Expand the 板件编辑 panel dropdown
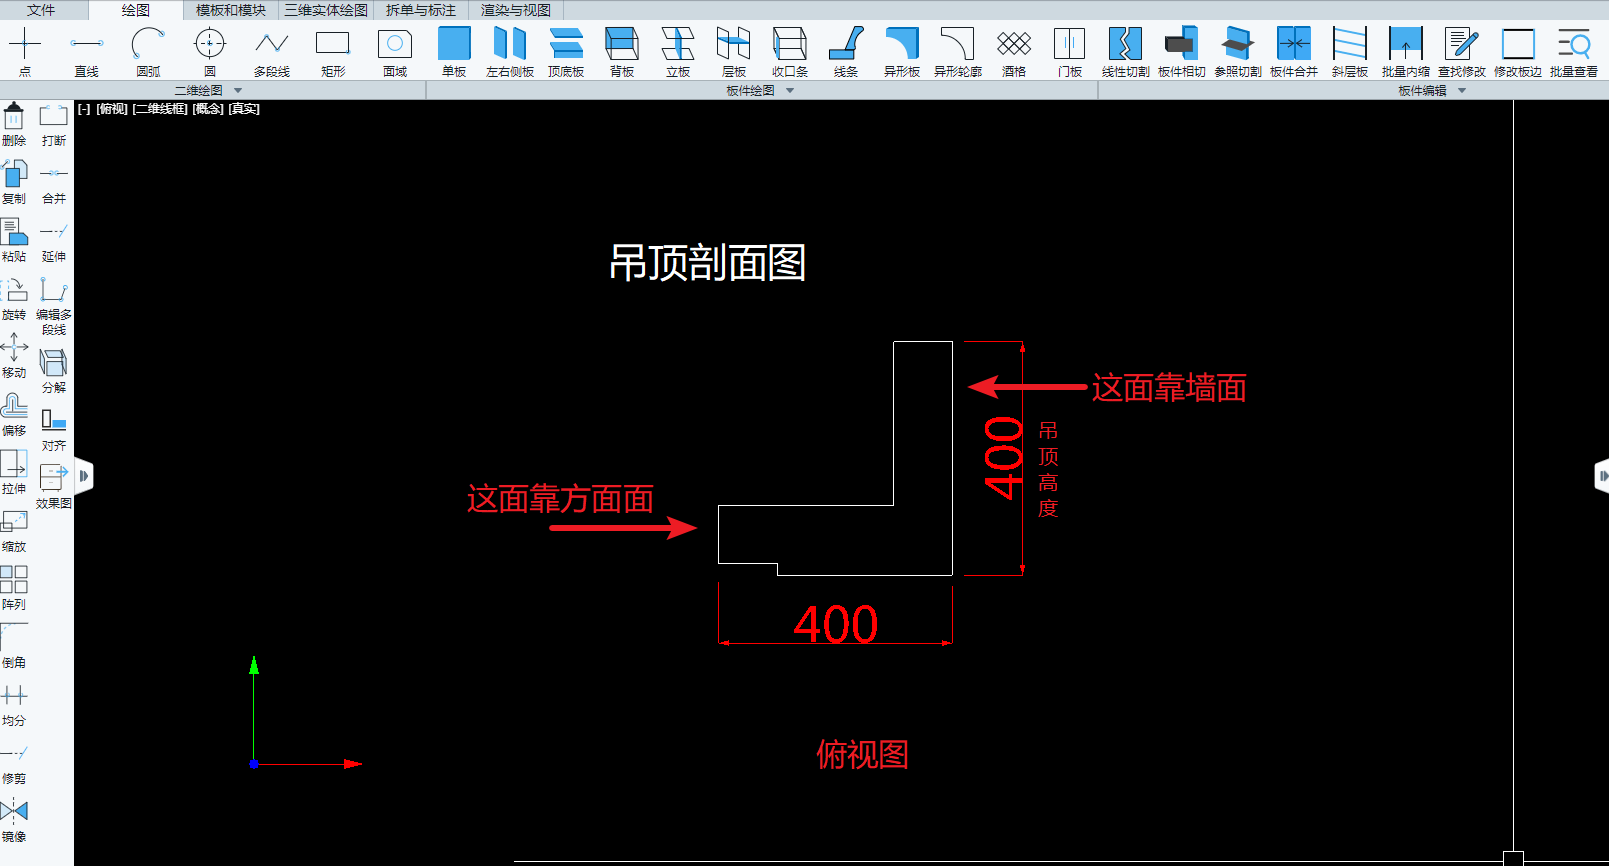Image resolution: width=1609 pixels, height=866 pixels. click(x=1462, y=91)
